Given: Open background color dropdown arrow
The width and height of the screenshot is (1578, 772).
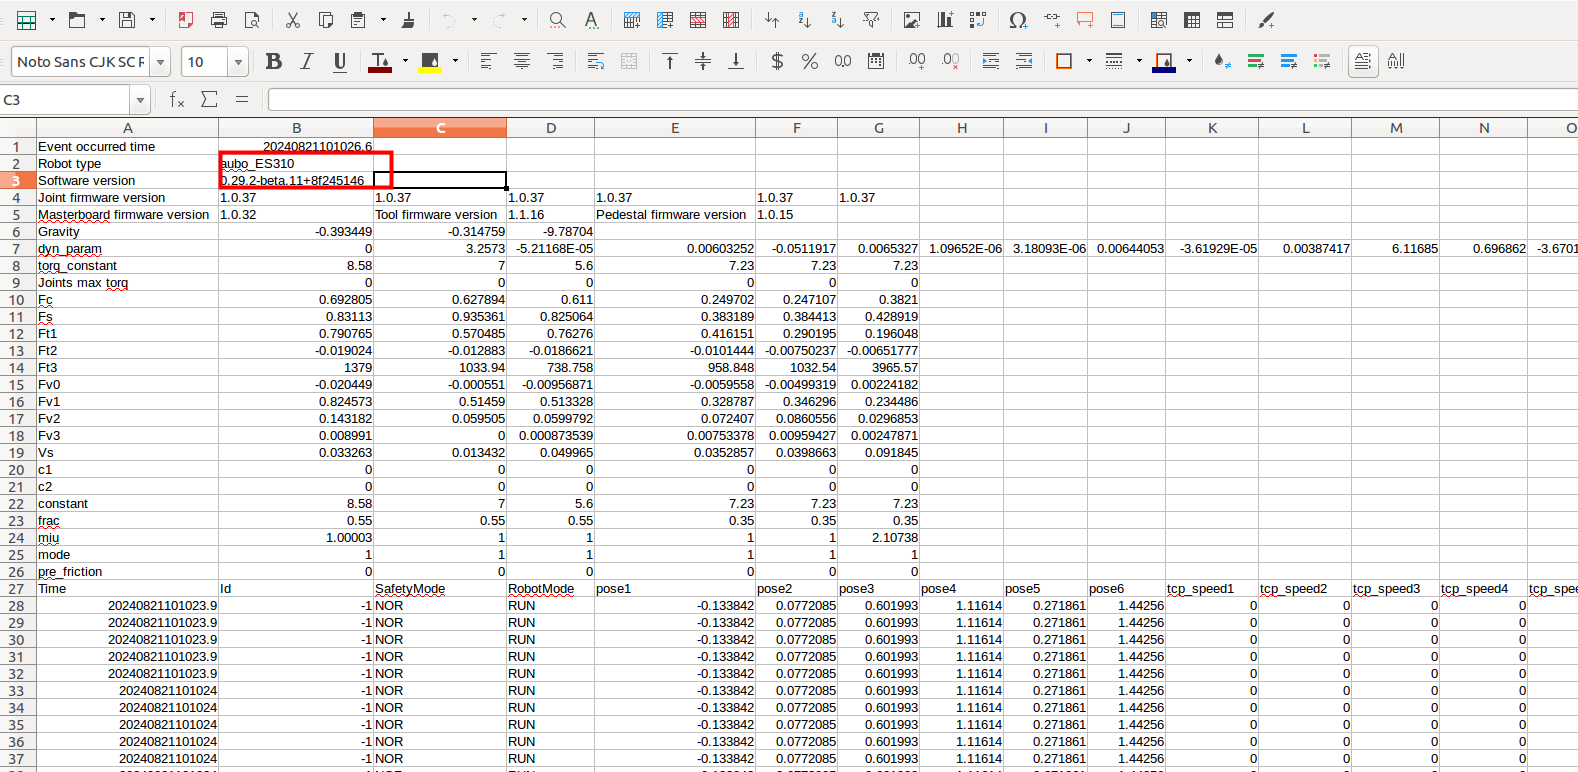Looking at the screenshot, I should tap(455, 62).
